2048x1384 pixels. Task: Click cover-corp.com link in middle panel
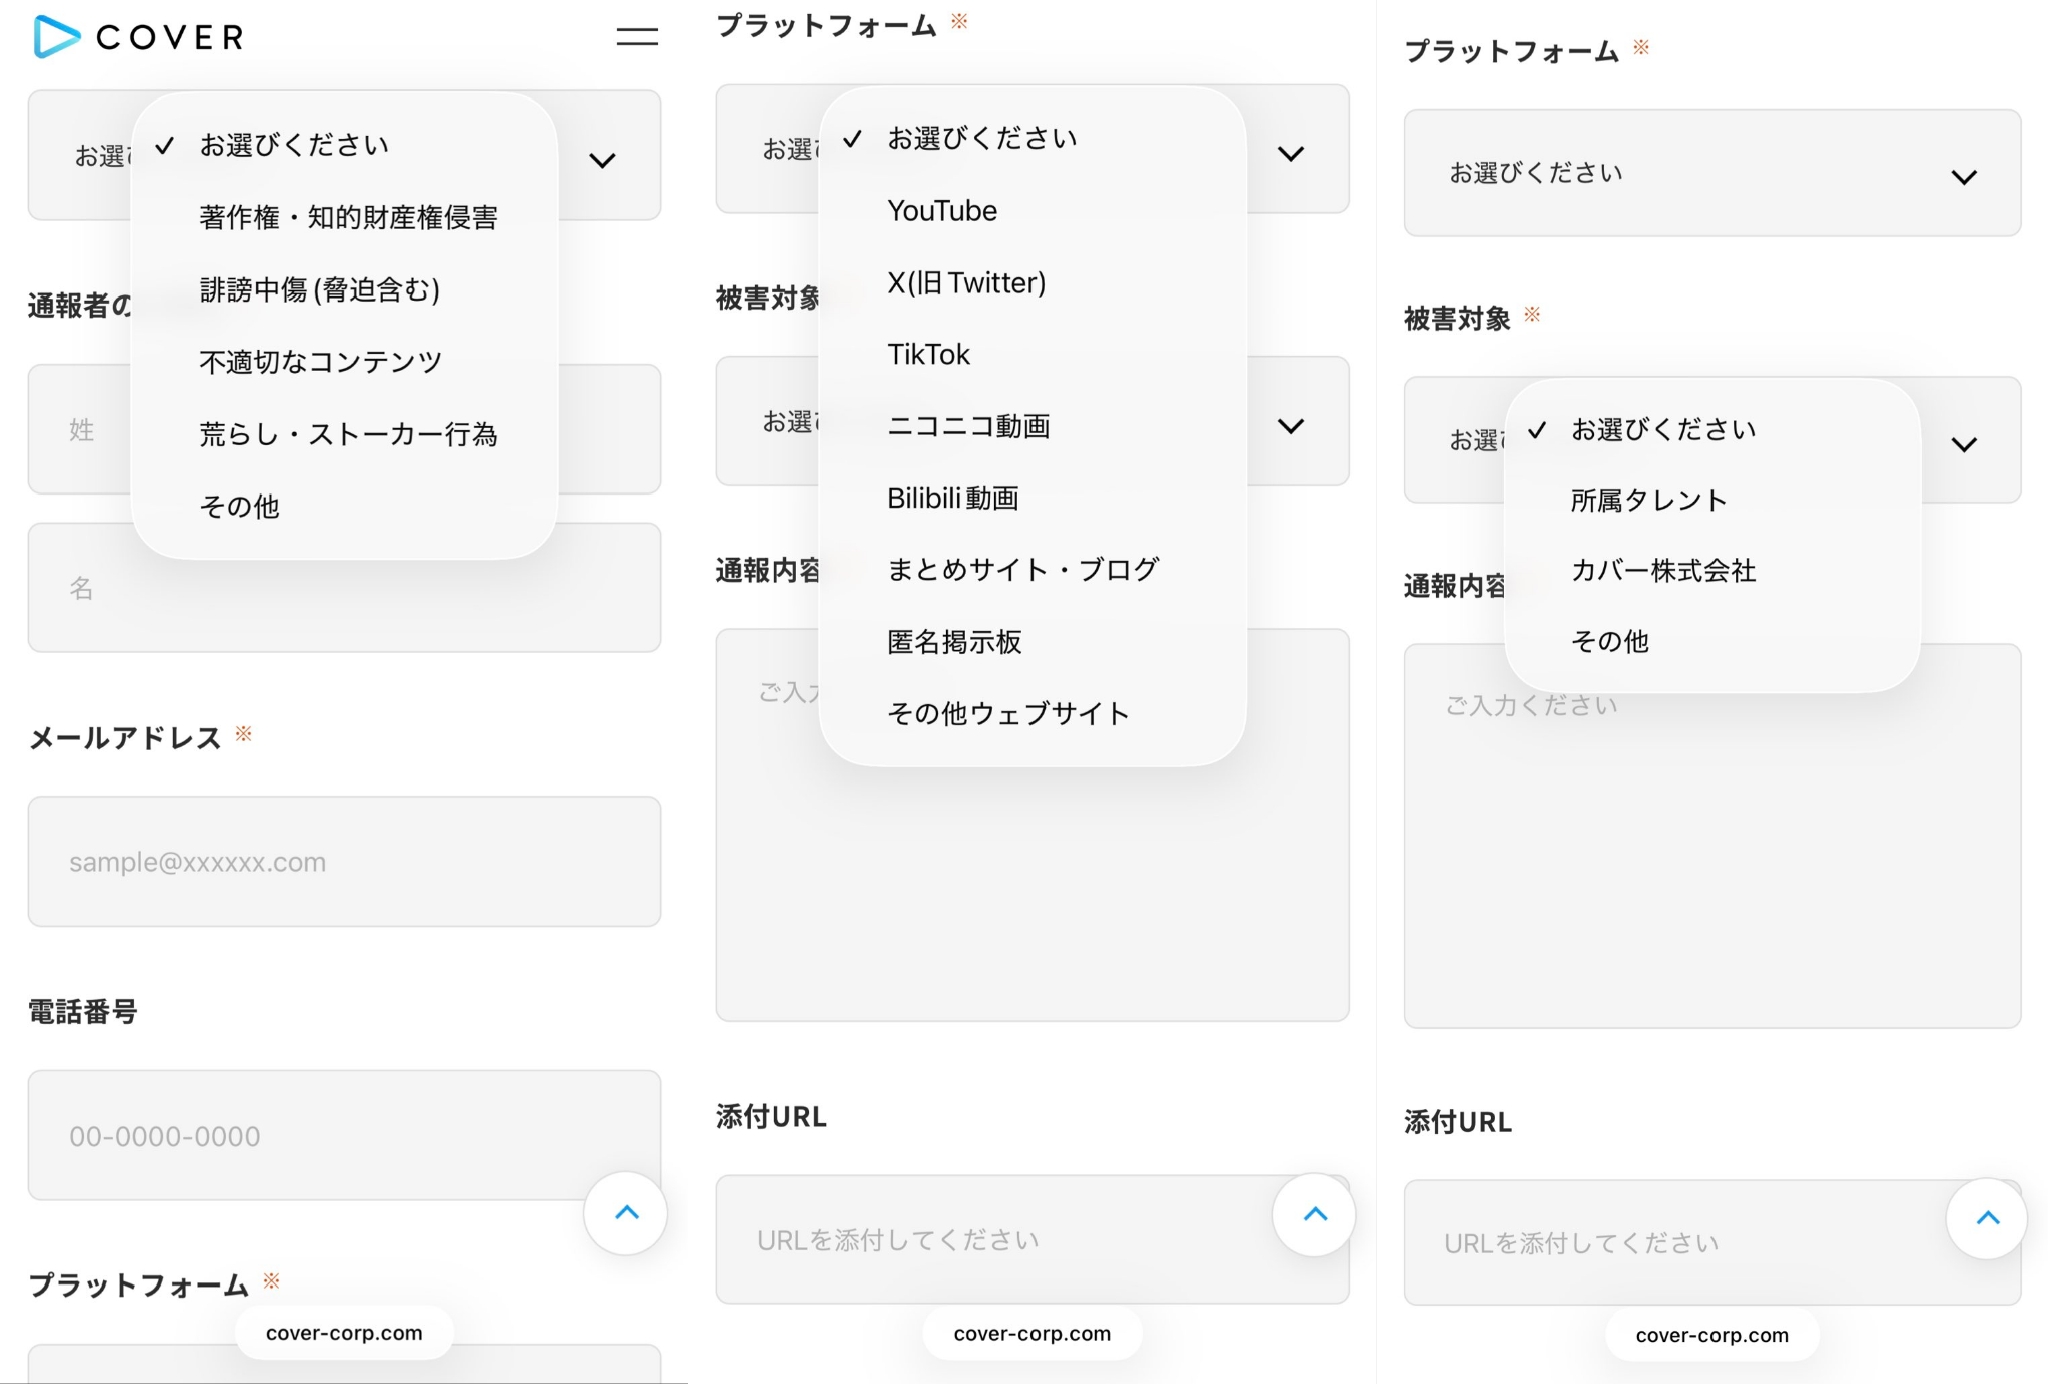tap(1032, 1334)
